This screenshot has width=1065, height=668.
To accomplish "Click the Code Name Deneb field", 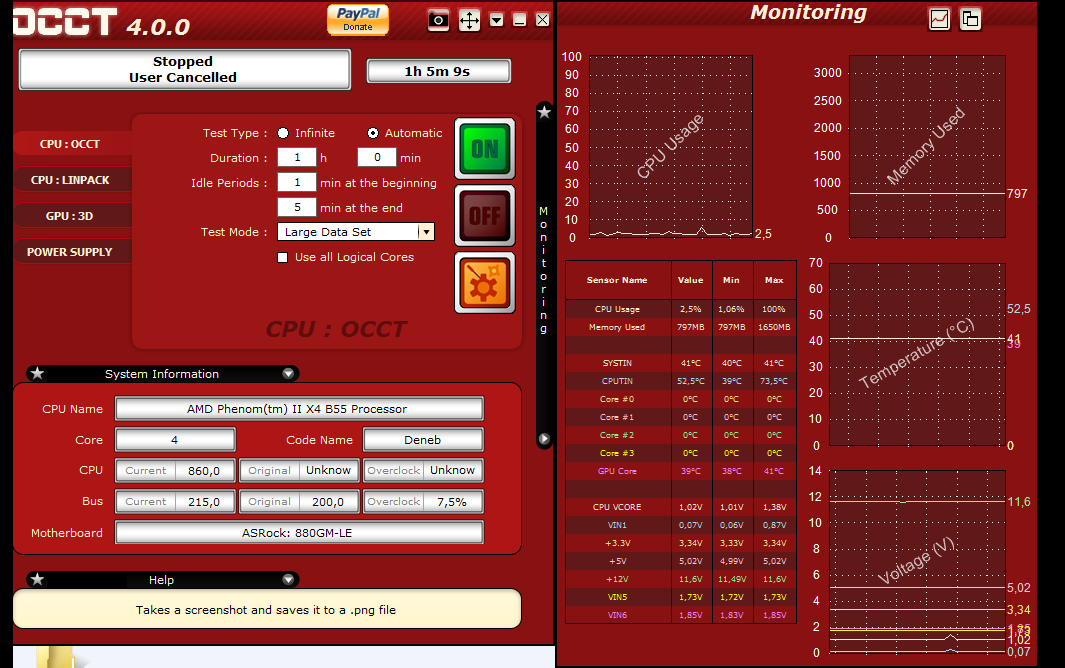I will 423,440.
